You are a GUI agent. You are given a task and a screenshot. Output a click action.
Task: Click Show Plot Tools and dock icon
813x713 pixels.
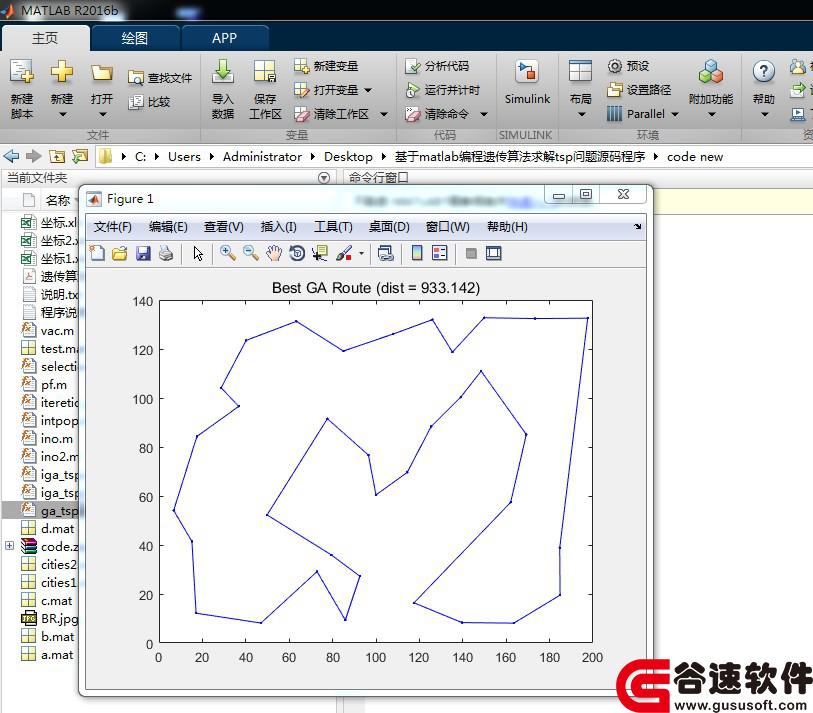494,253
